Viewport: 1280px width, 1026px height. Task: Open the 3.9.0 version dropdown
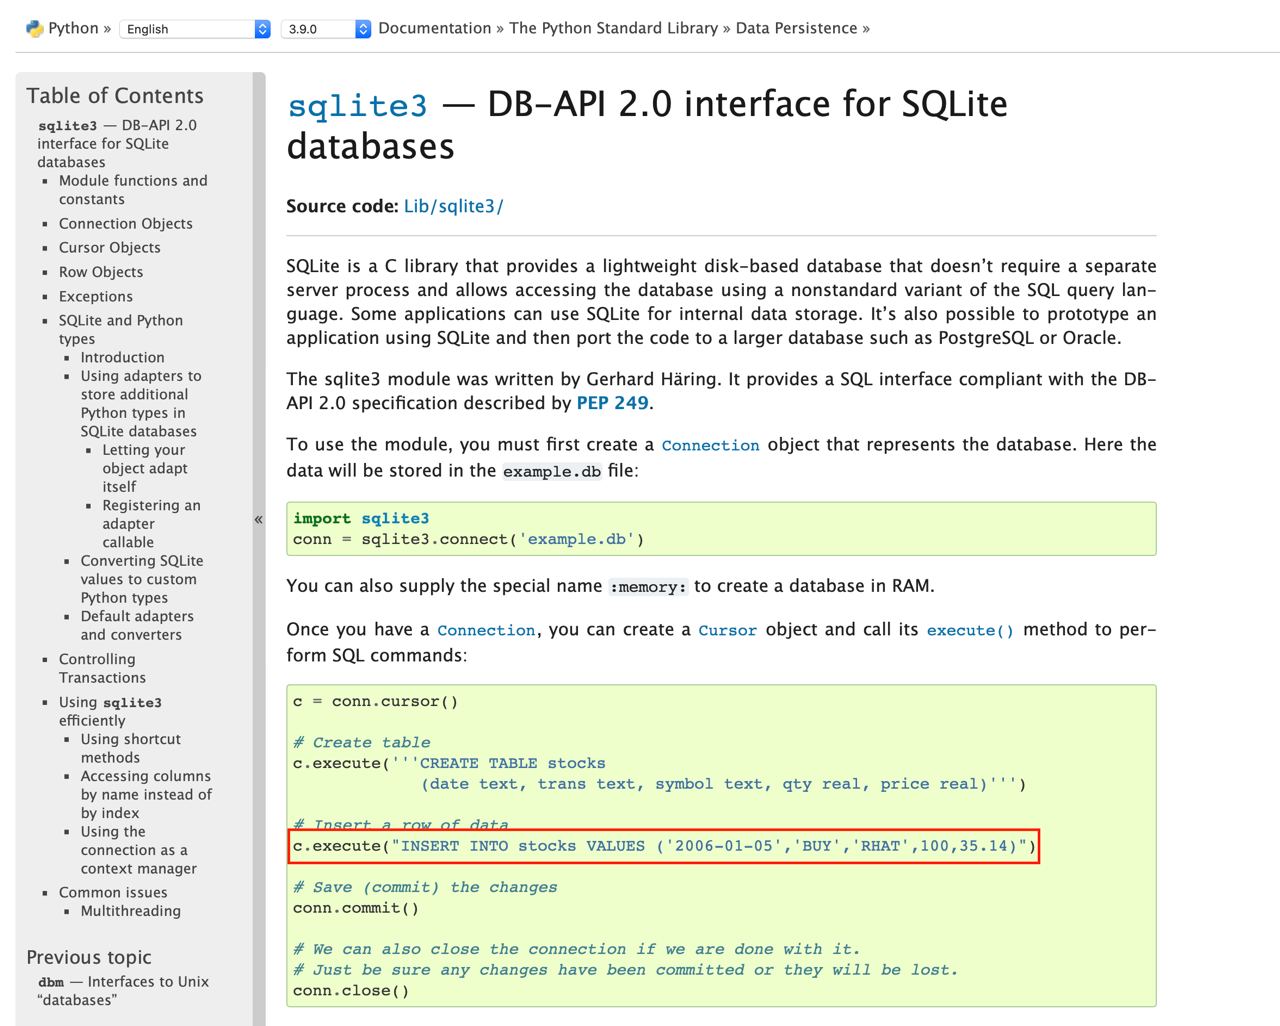[x=326, y=29]
